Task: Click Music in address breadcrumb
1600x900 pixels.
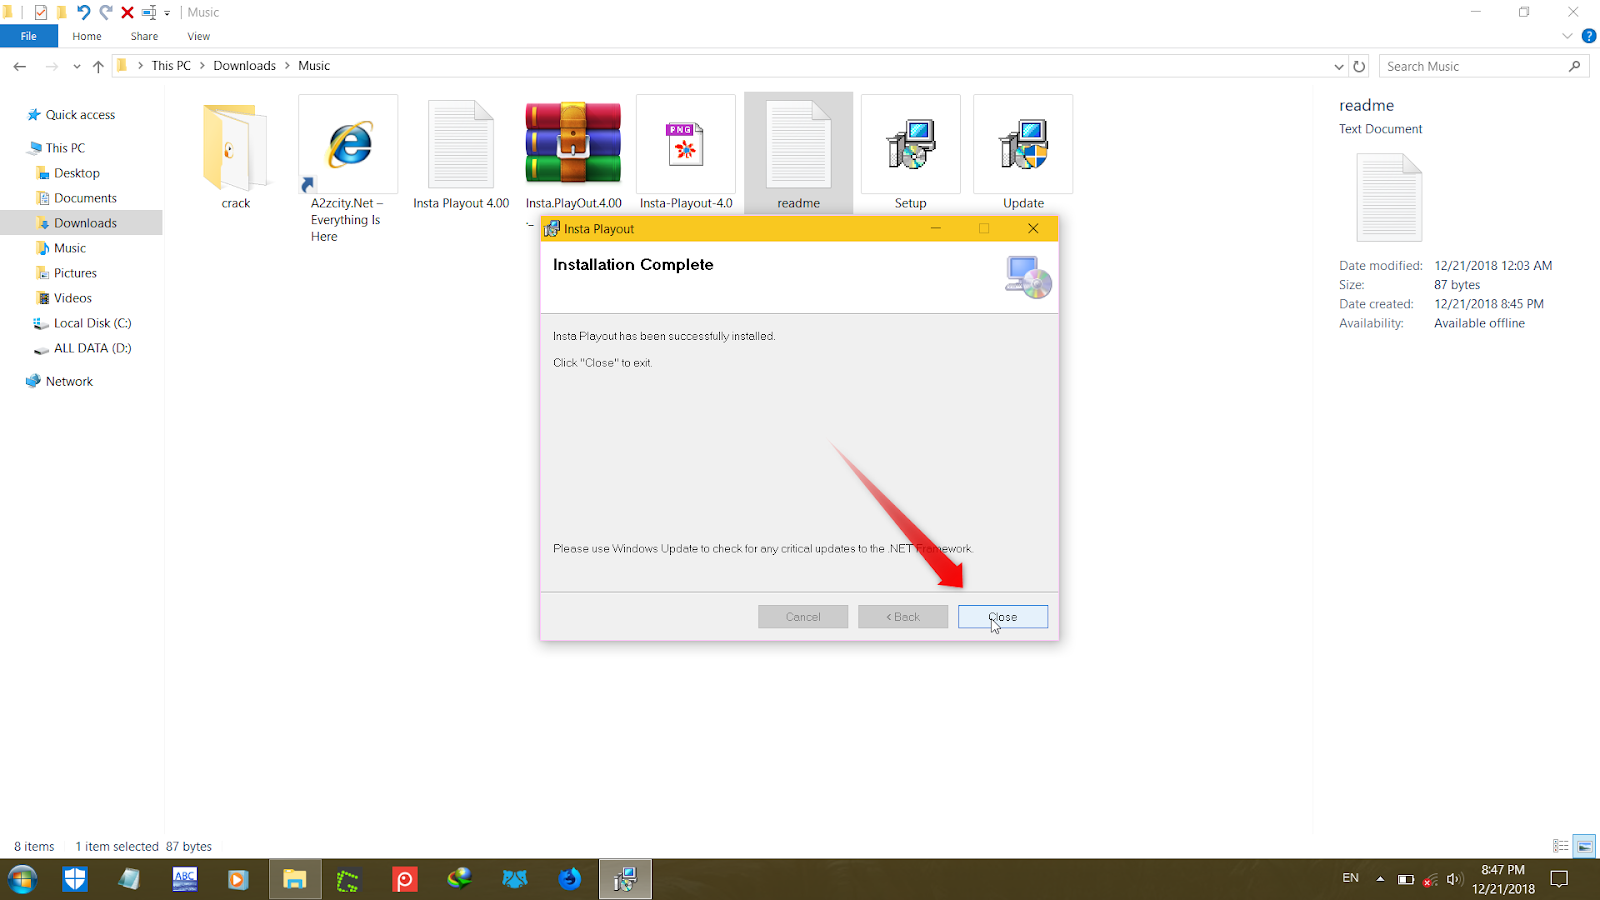Action: (314, 66)
